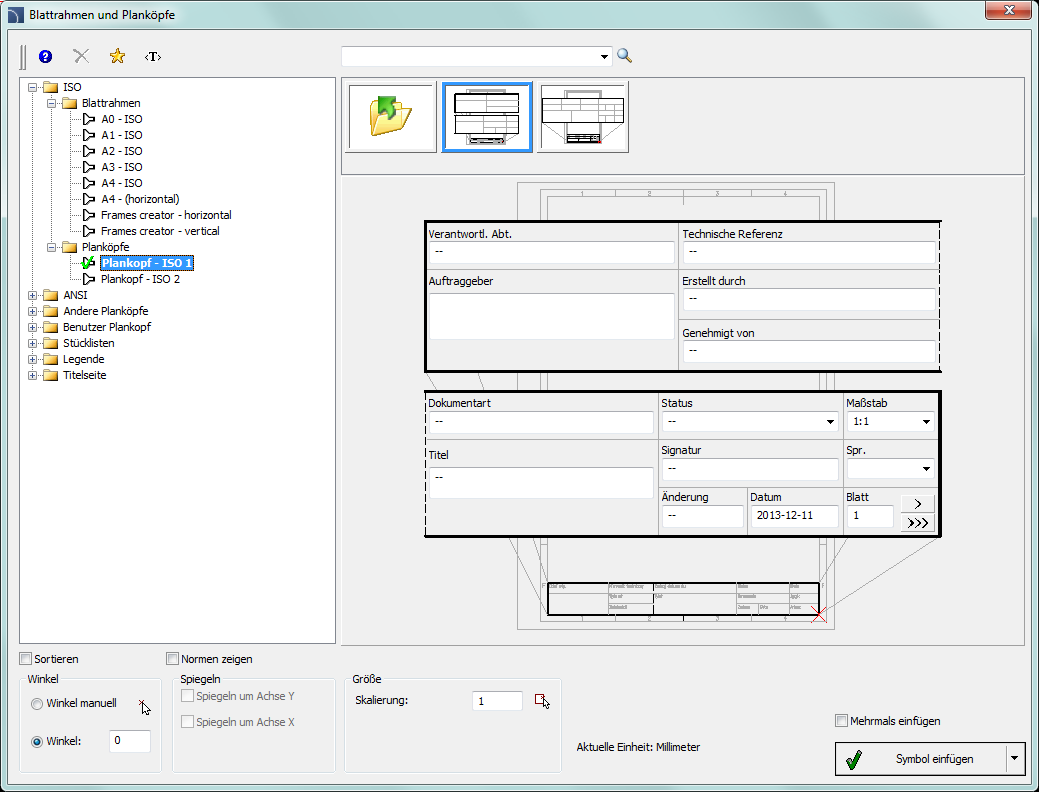
Task: Click the magnifying glass search icon
Action: tap(625, 56)
